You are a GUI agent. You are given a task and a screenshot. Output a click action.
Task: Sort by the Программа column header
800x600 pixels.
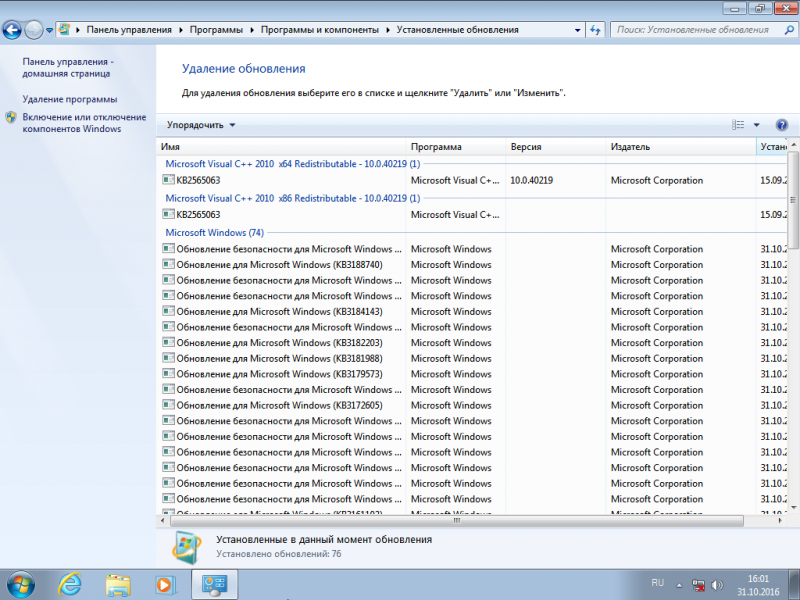point(456,147)
